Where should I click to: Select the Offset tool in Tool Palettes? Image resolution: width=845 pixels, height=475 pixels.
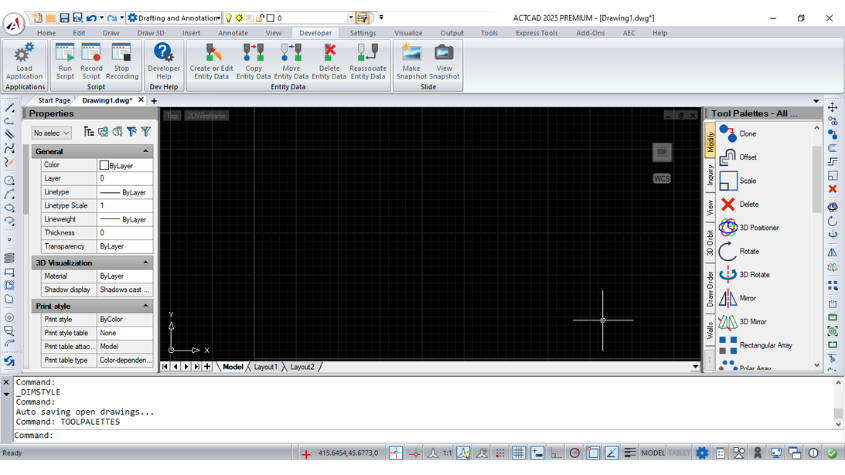[738, 157]
